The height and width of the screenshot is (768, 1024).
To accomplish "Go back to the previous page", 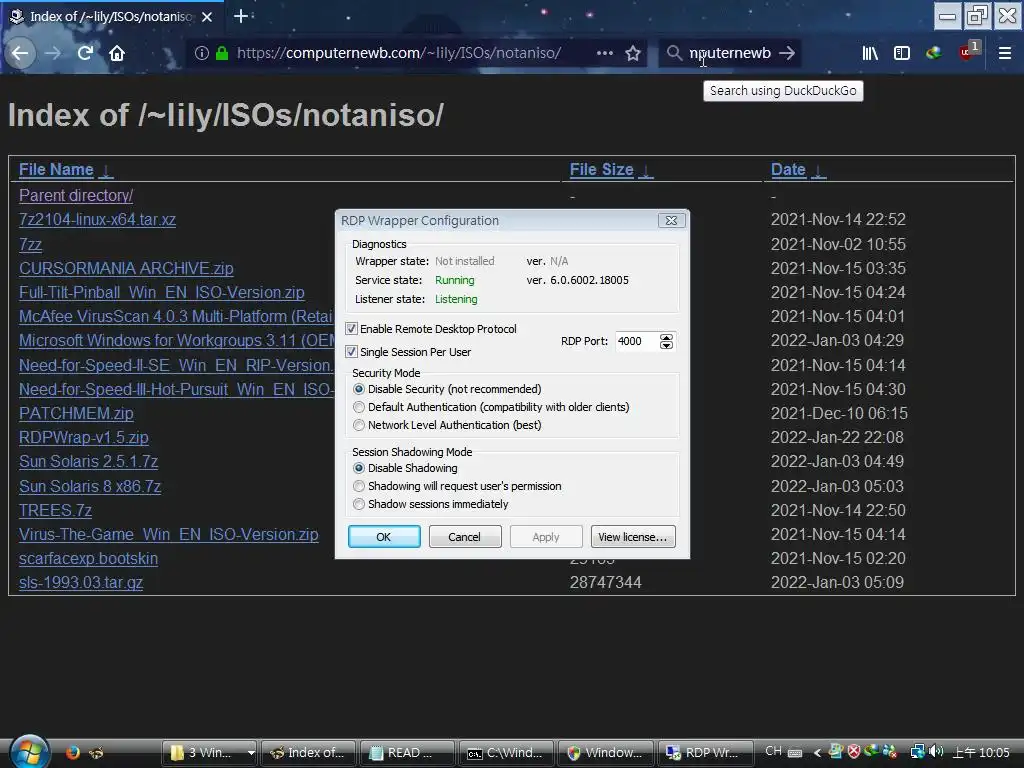I will click(20, 53).
